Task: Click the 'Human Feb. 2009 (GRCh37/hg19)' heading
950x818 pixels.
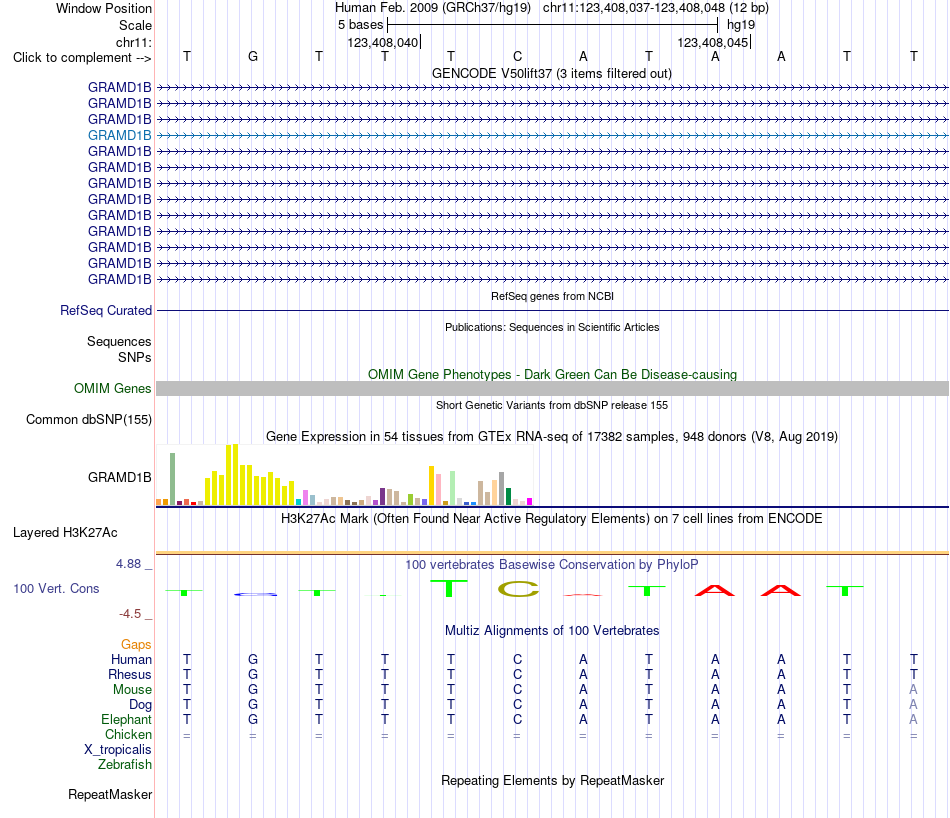Action: point(433,8)
